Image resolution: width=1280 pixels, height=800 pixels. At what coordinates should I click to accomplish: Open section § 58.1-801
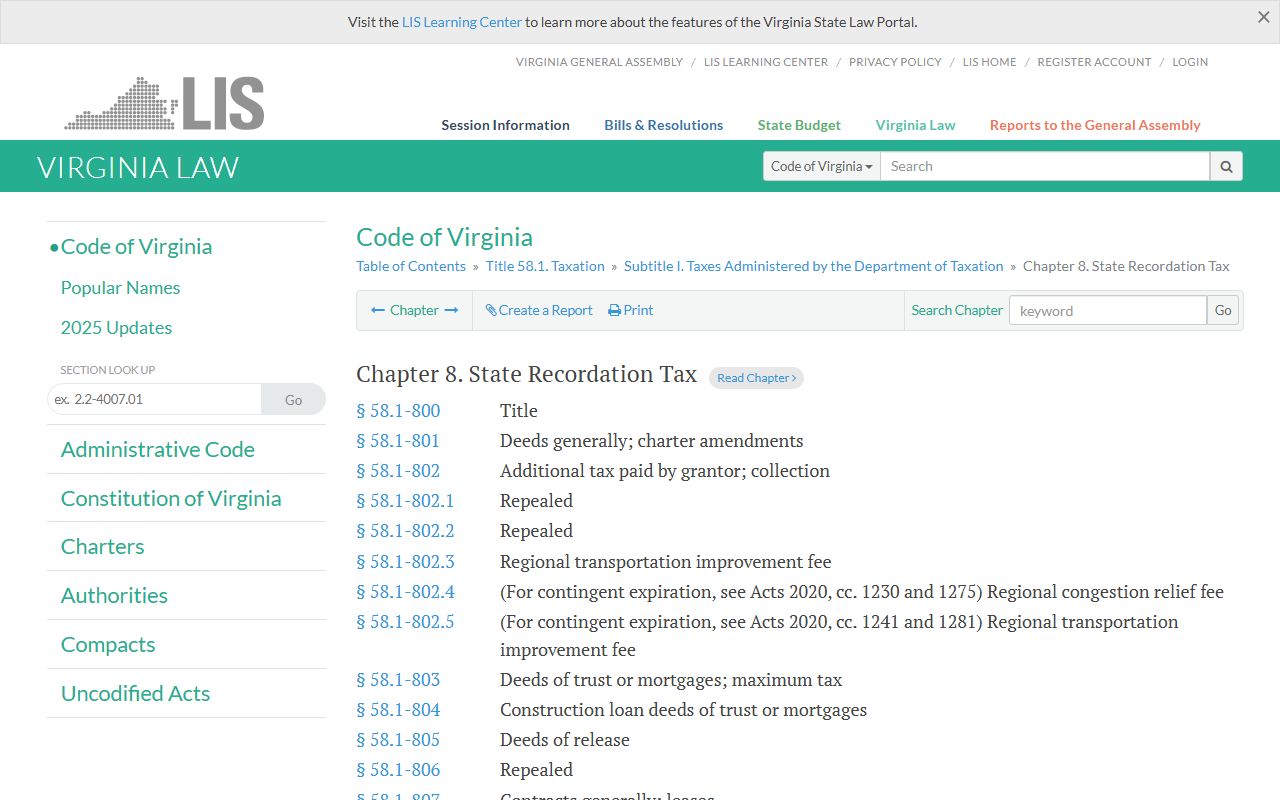pos(398,441)
